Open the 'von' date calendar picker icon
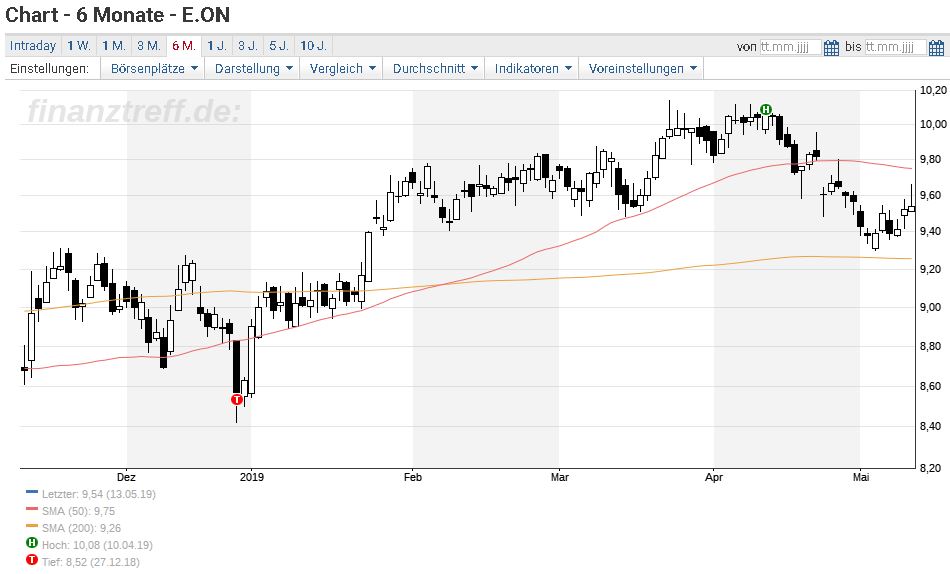 pos(831,47)
